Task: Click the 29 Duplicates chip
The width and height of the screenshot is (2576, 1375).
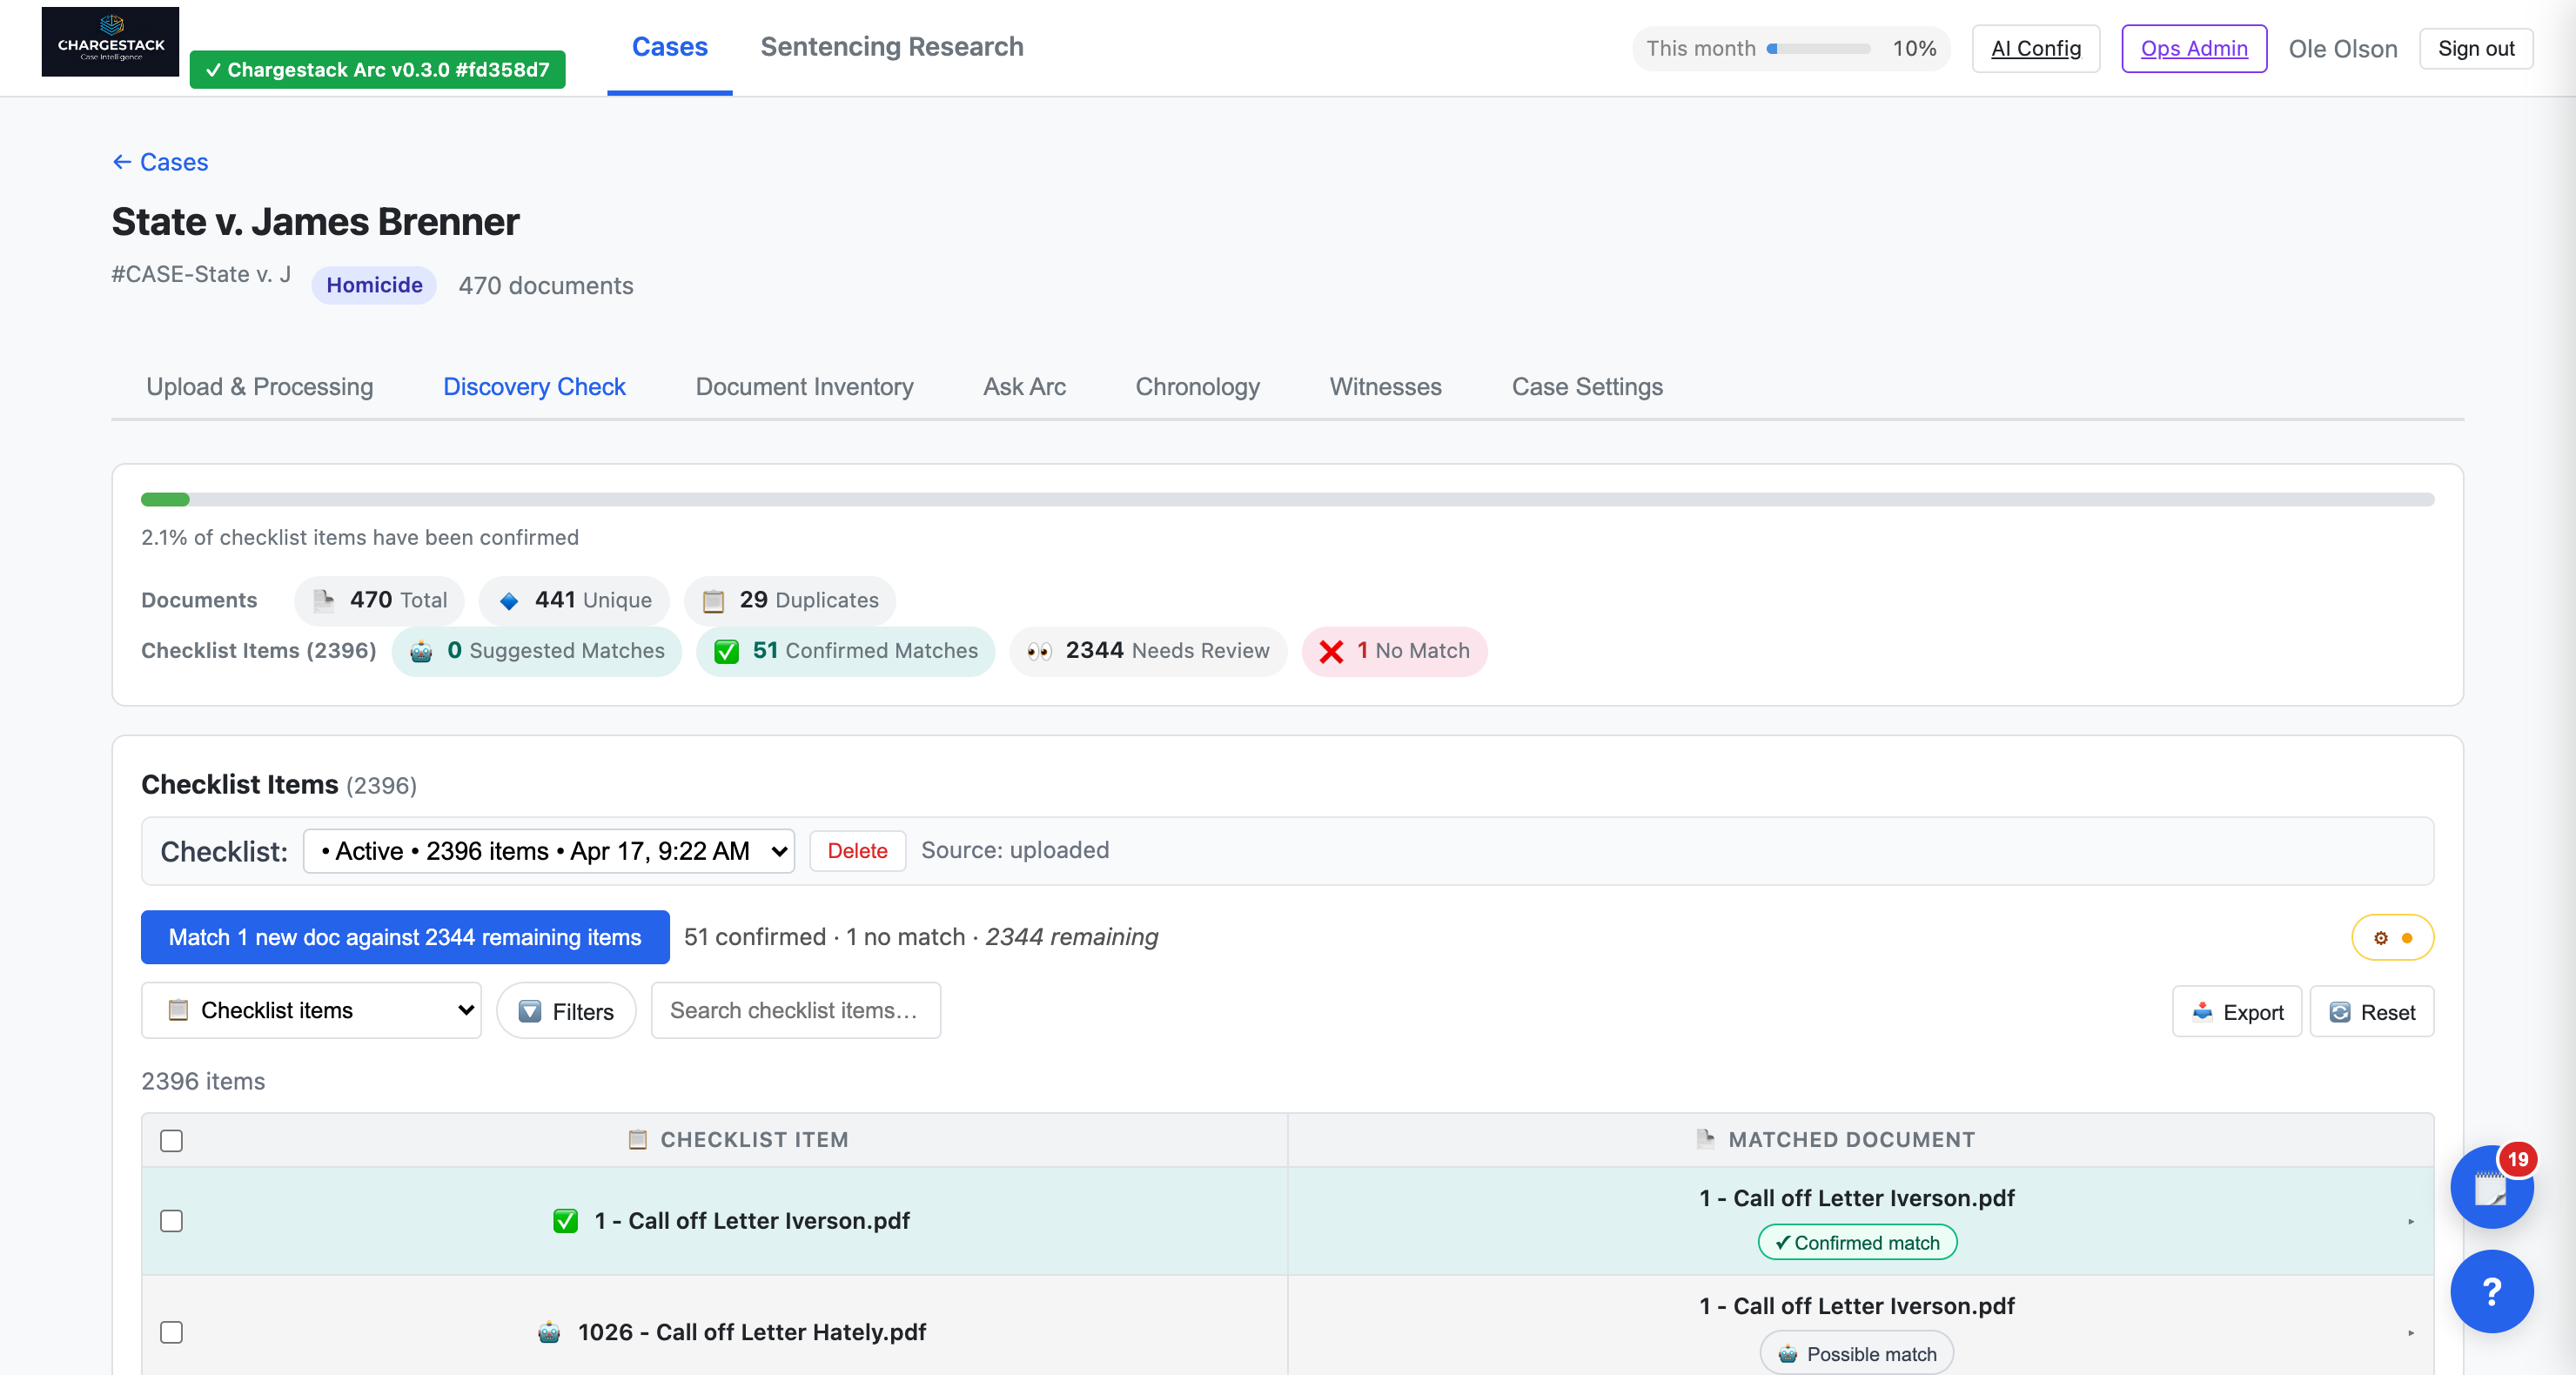Action: click(x=790, y=600)
